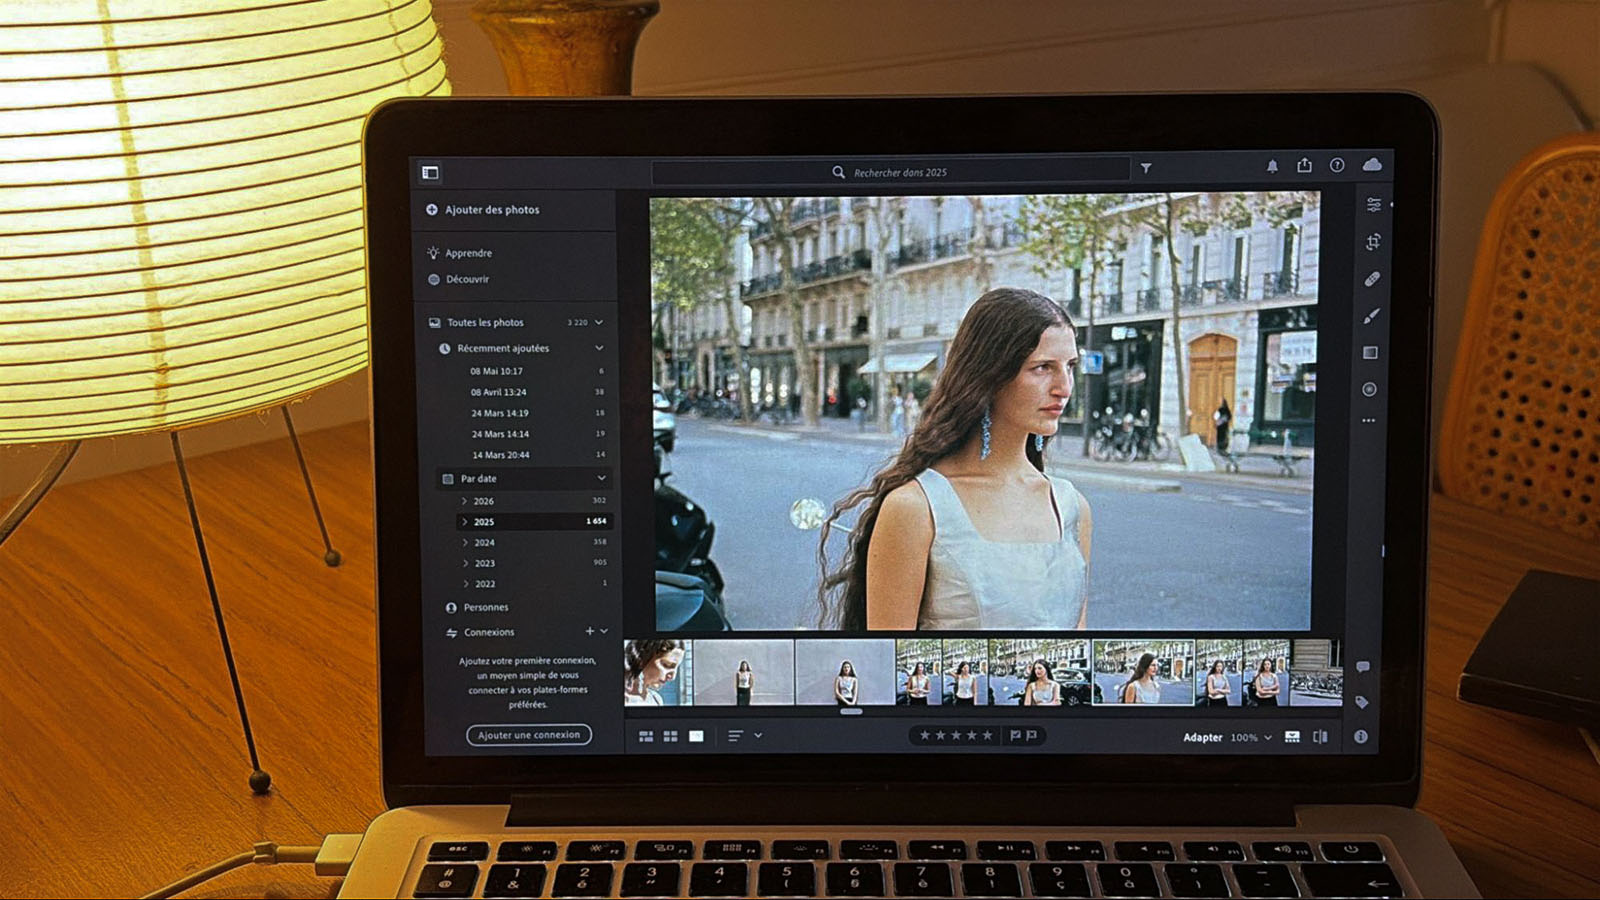The image size is (1600, 900).
Task: Open the sort order dropdown arrow
Action: [x=758, y=736]
